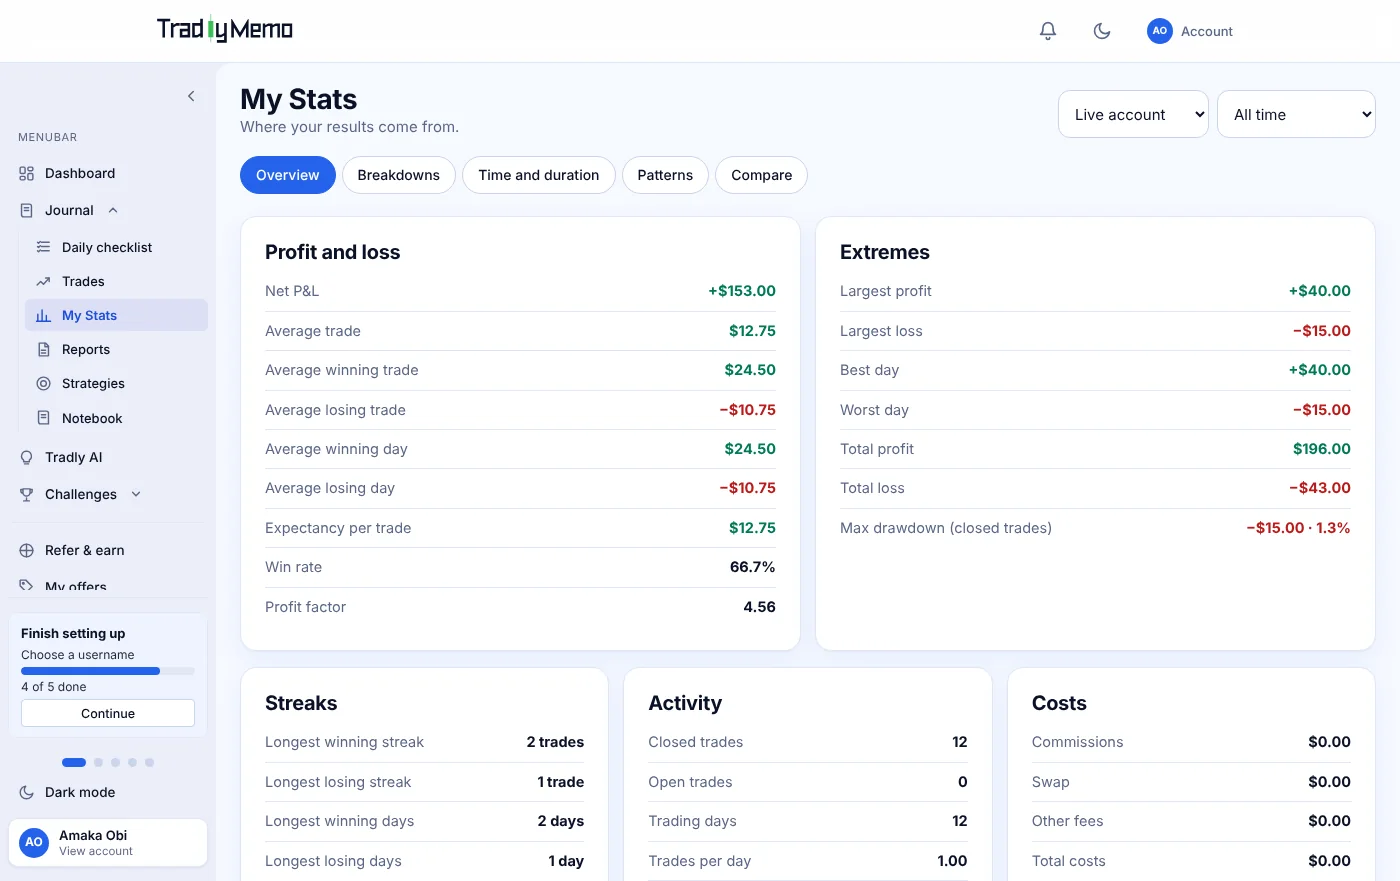The image size is (1400, 881).
Task: Click the Win rate value 66.7%
Action: (753, 567)
